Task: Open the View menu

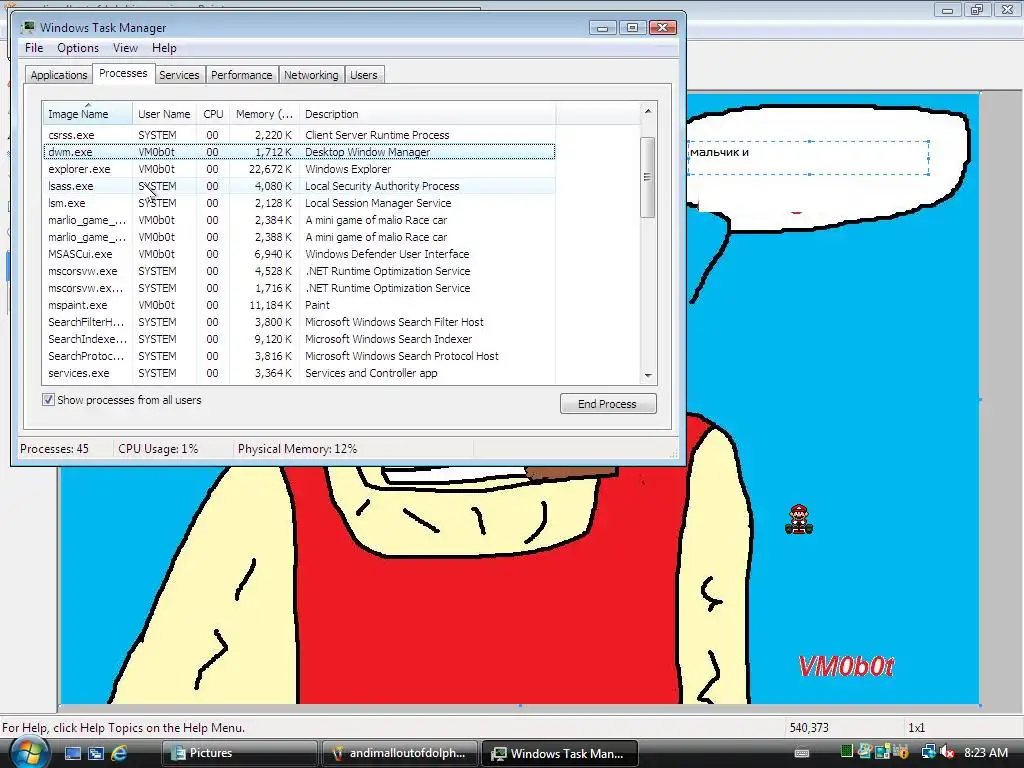Action: [x=125, y=48]
